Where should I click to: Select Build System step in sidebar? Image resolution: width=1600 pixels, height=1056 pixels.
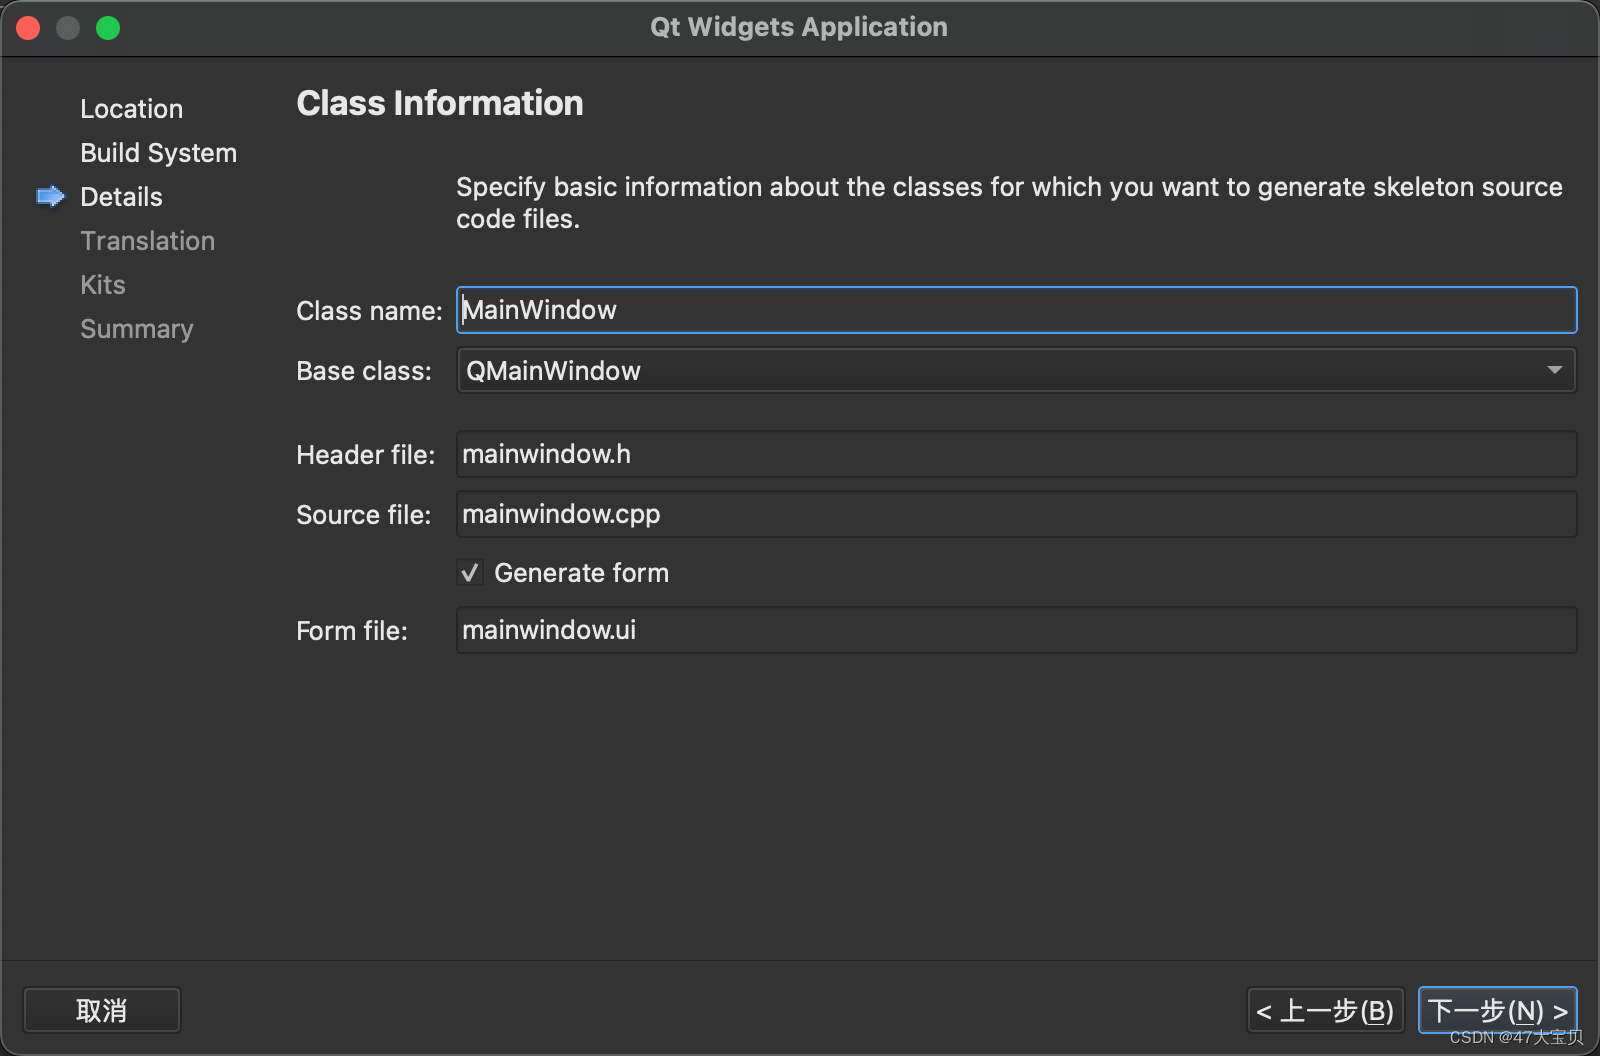click(159, 153)
